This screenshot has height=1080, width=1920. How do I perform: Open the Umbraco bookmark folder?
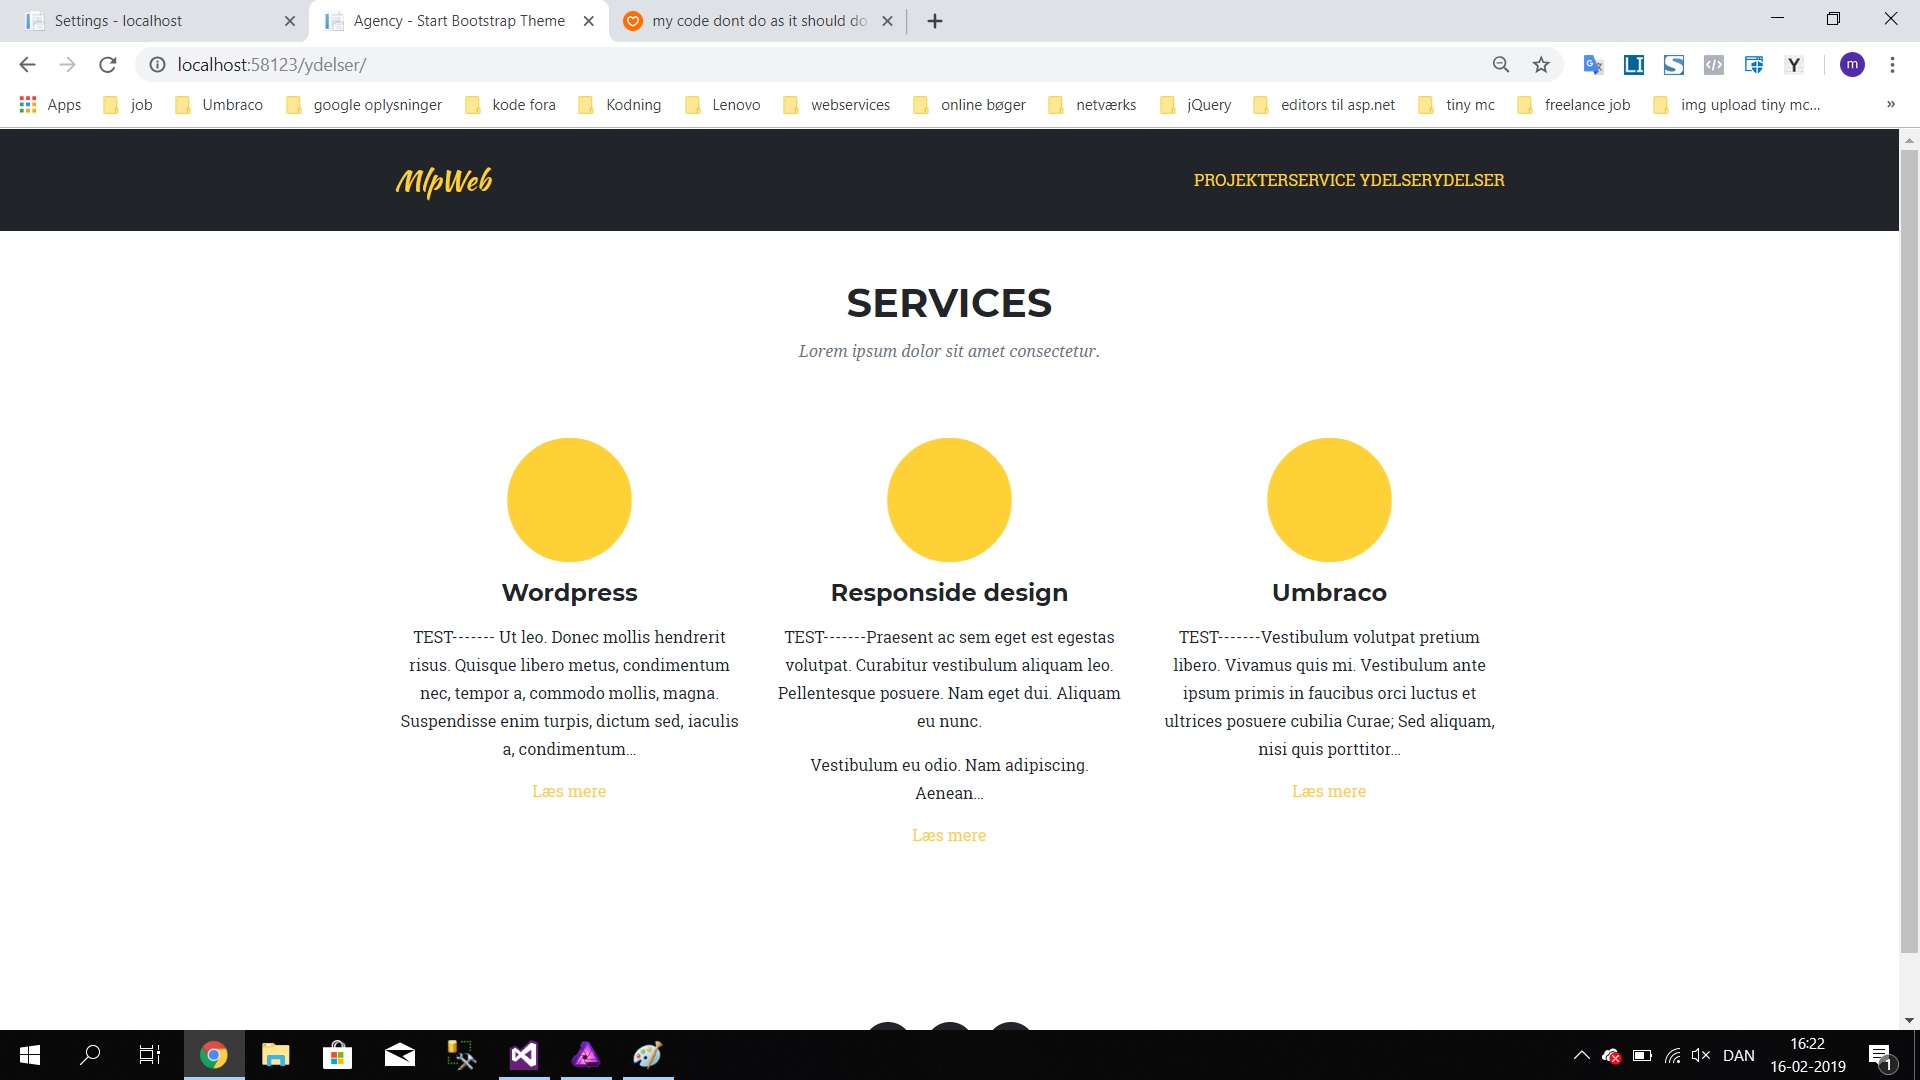(x=219, y=105)
